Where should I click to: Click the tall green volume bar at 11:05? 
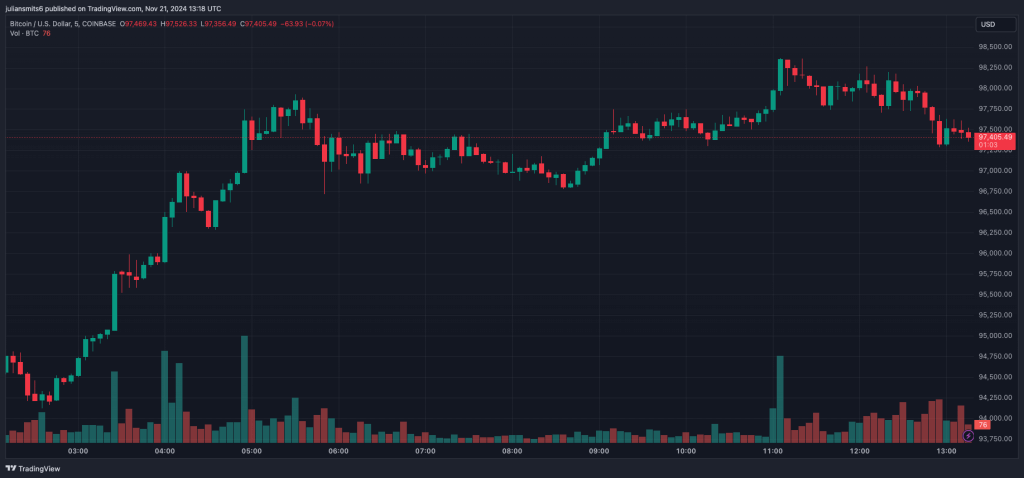point(780,399)
